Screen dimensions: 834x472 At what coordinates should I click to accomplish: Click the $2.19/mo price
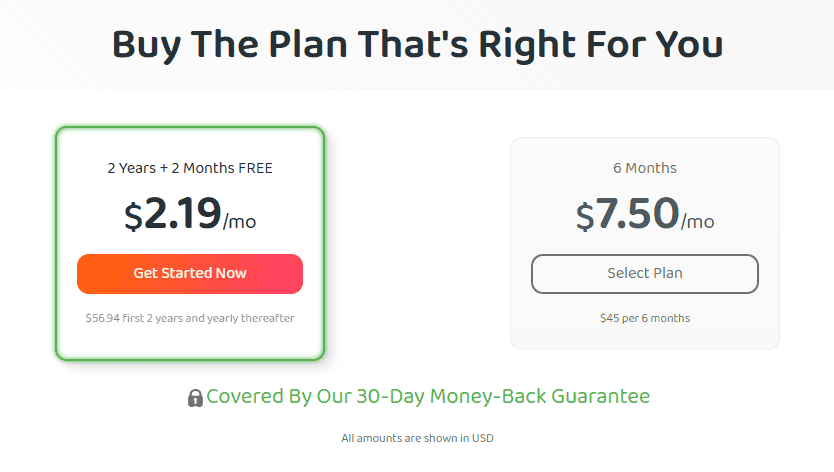[190, 214]
